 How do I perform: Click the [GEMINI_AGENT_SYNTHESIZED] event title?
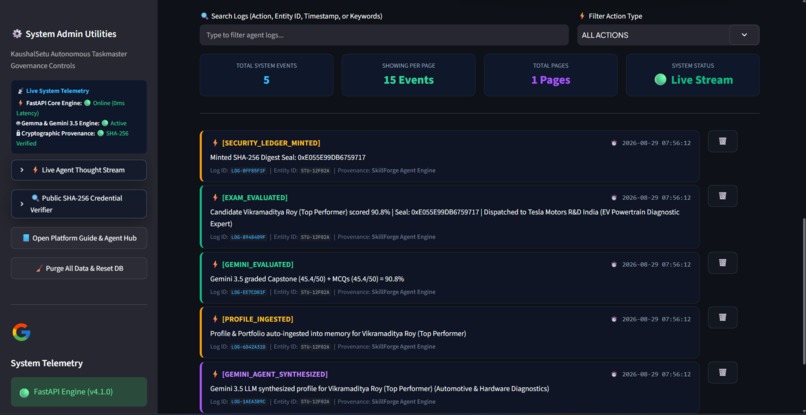274,374
